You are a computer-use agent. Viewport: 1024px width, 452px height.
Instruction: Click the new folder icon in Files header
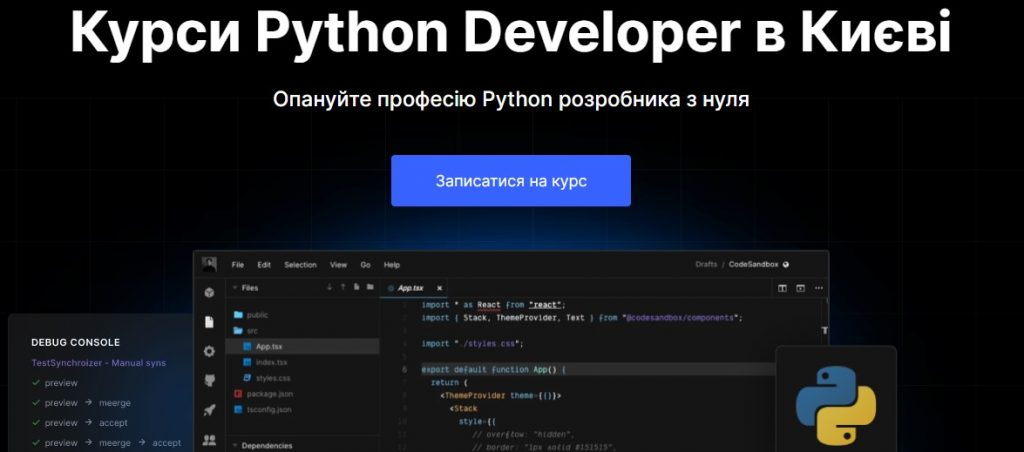[x=370, y=287]
